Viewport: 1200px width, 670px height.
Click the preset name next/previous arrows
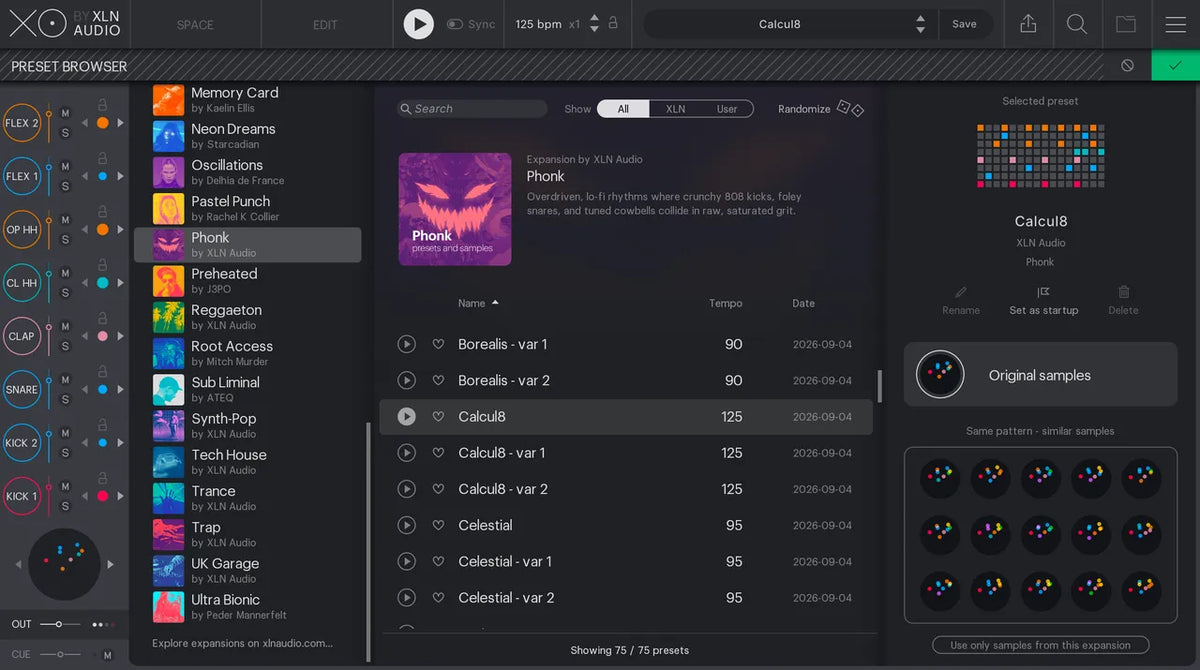pyautogui.click(x=920, y=24)
